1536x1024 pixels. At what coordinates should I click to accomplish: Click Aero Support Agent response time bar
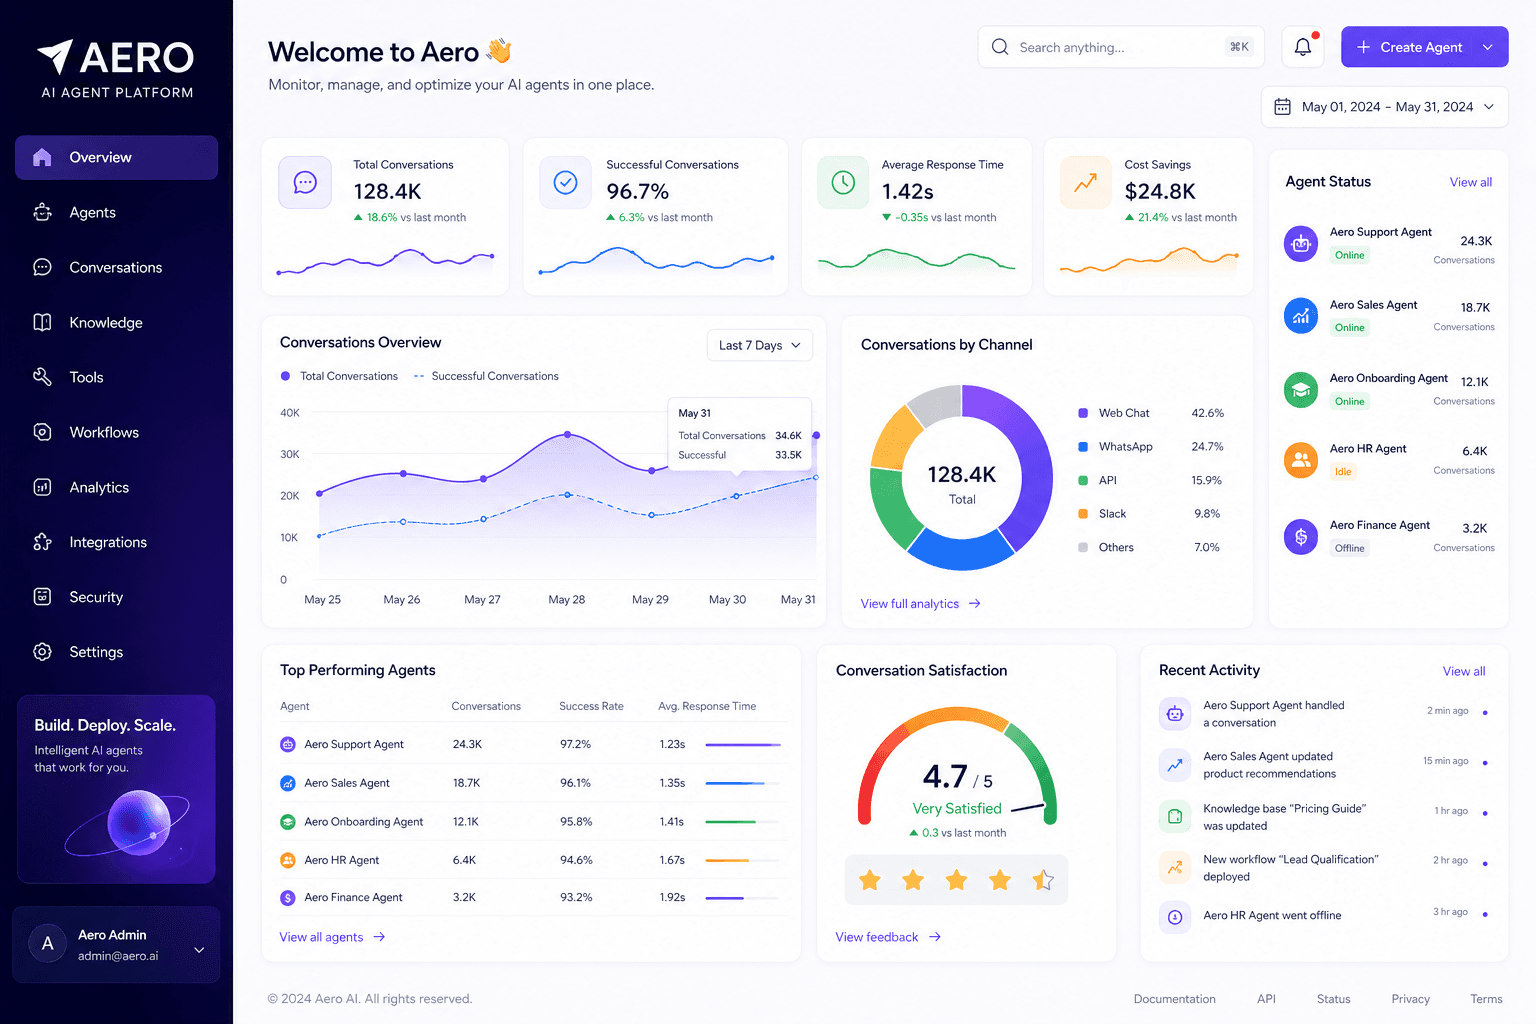(743, 745)
